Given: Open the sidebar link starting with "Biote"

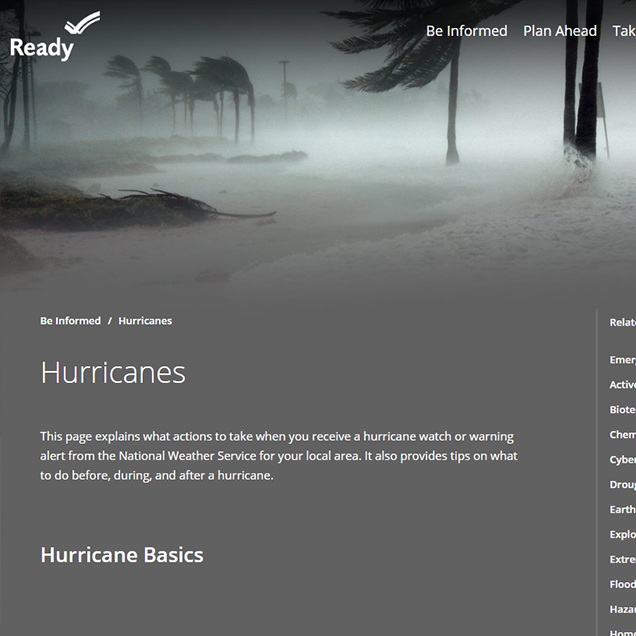Looking at the screenshot, I should [622, 410].
